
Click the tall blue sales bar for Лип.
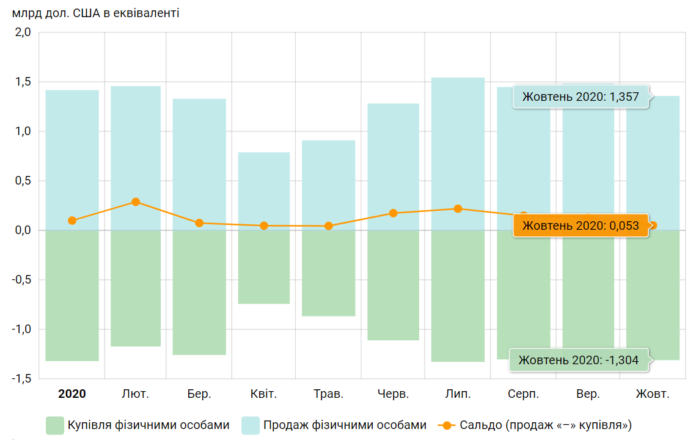458,150
